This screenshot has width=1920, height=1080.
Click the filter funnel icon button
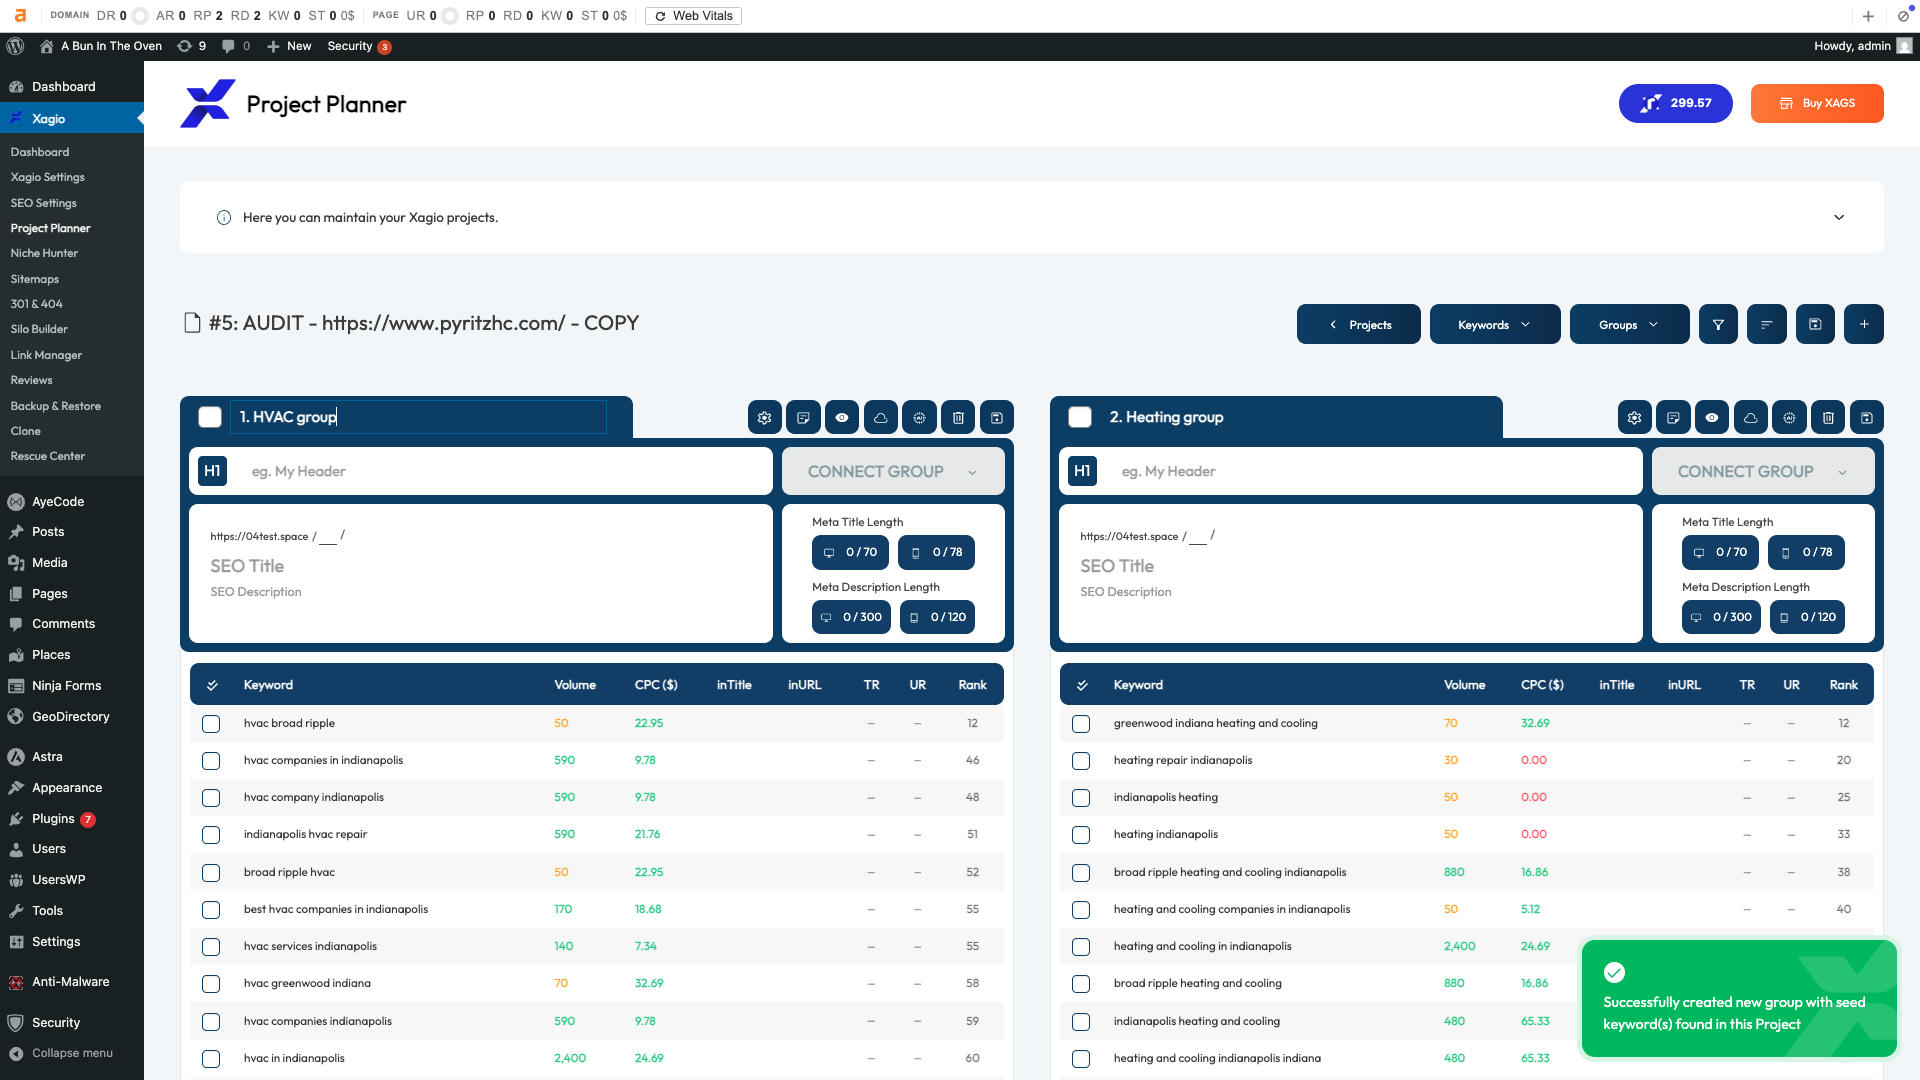click(x=1718, y=324)
